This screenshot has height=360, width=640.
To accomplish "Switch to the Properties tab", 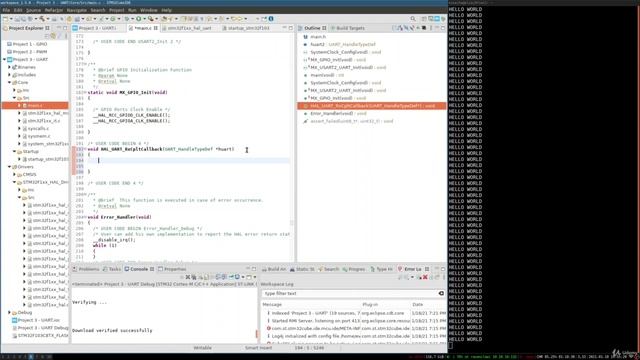I will [172, 269].
